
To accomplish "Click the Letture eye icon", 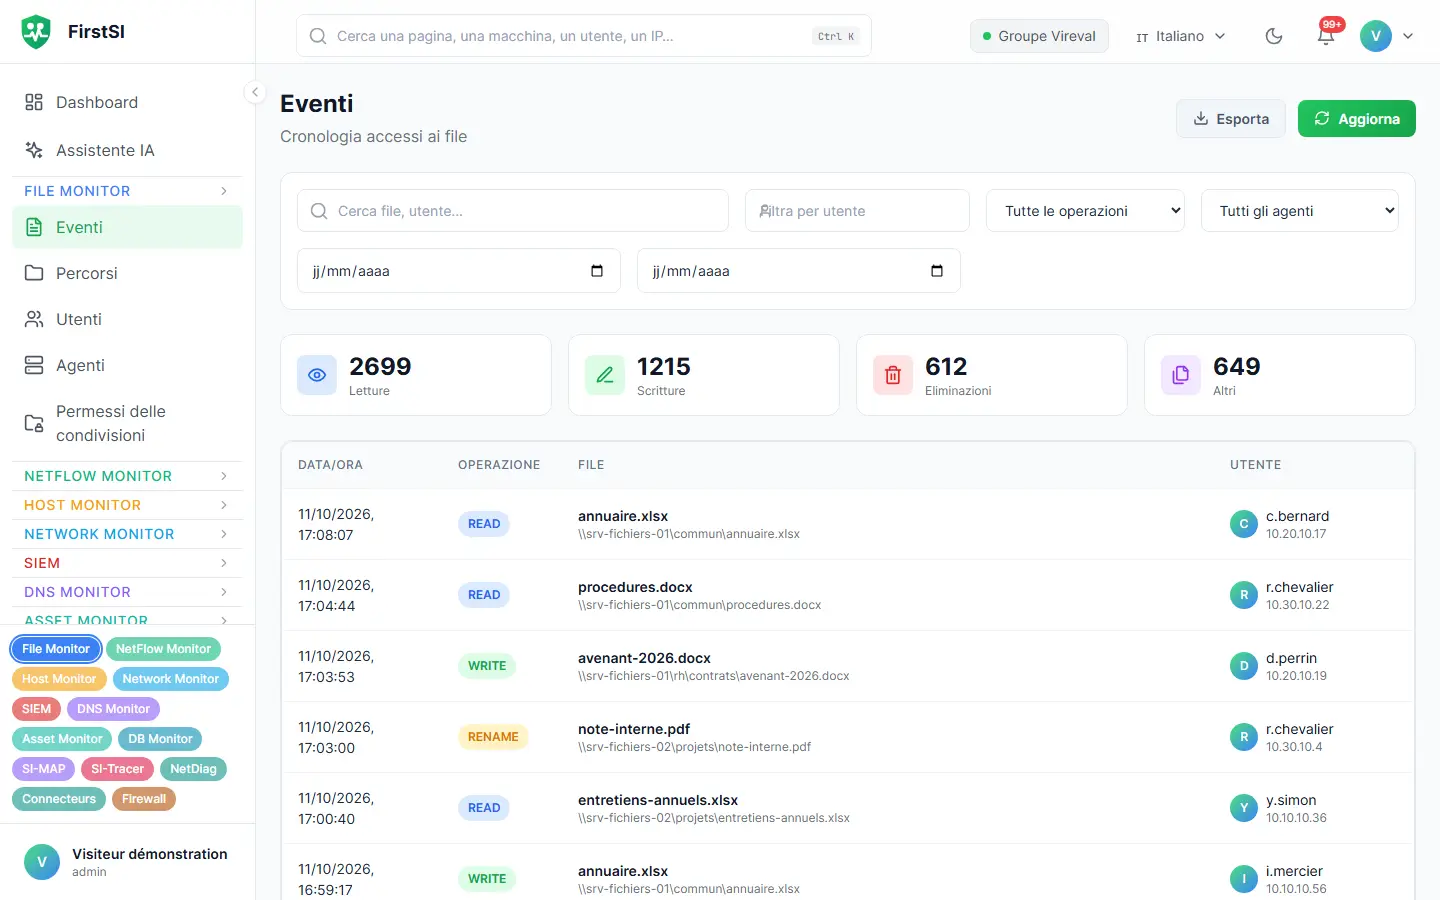I will click(317, 375).
